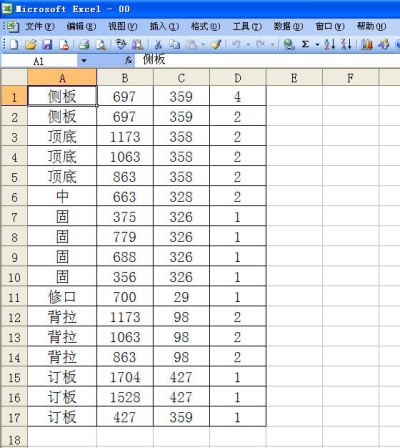Click the Name Box showing A1

[39, 61]
